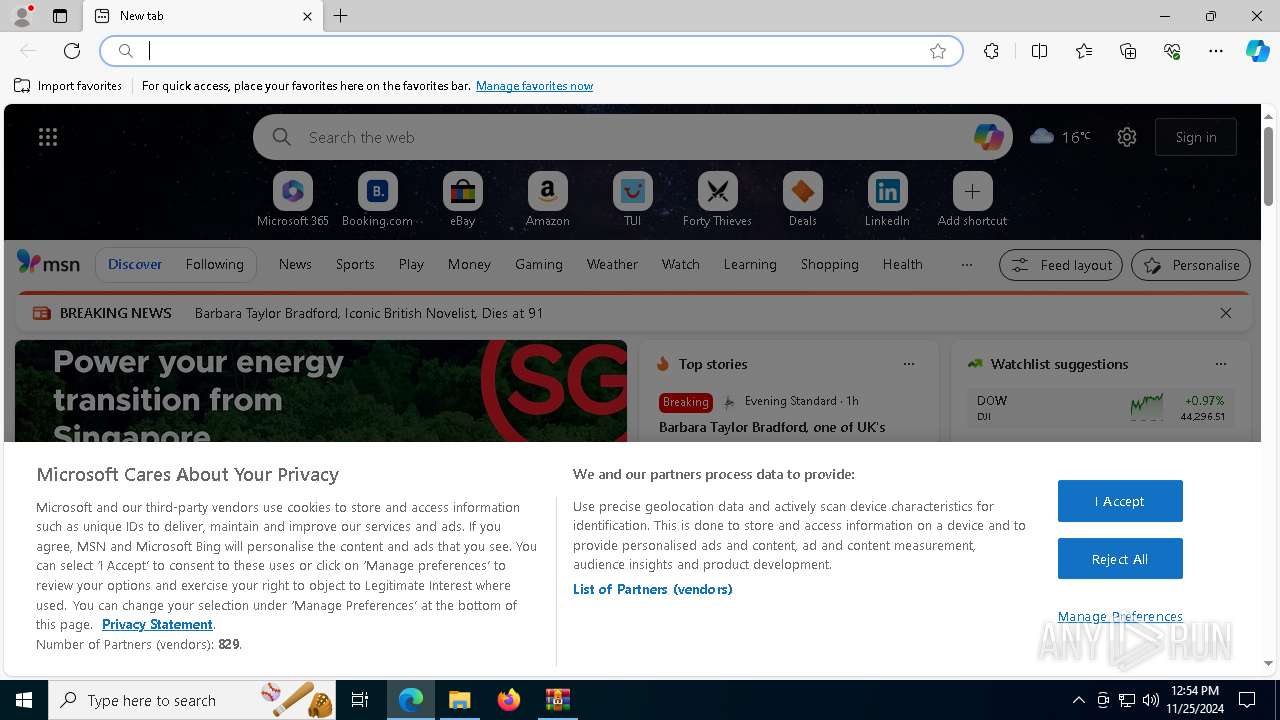Screen dimensions: 1280x720
Task: Open the weather 16°C widget
Action: click(1060, 137)
